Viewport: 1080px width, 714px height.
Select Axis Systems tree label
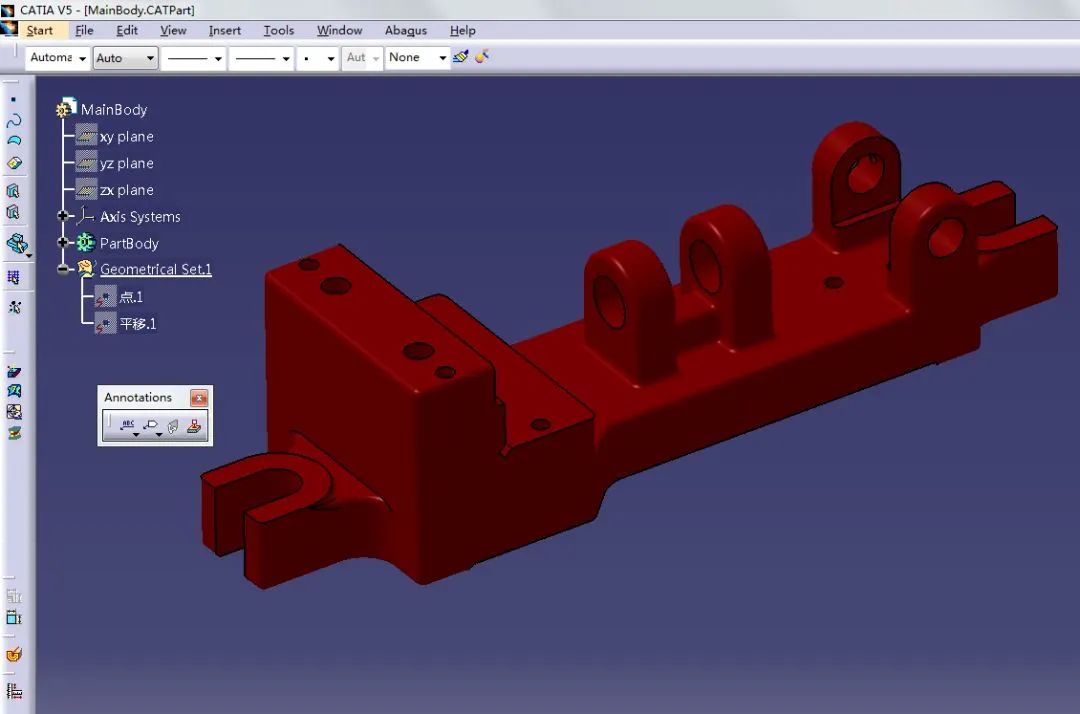click(x=140, y=216)
